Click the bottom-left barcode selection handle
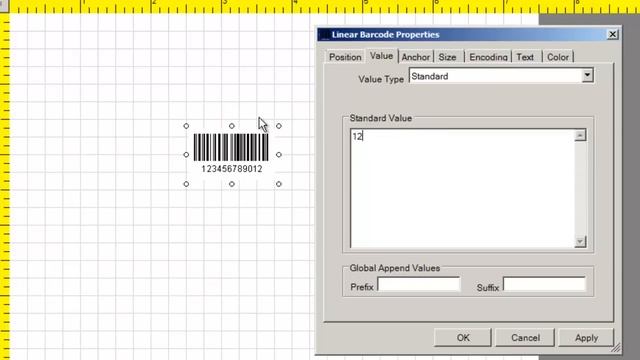The image size is (640, 360). [x=186, y=184]
